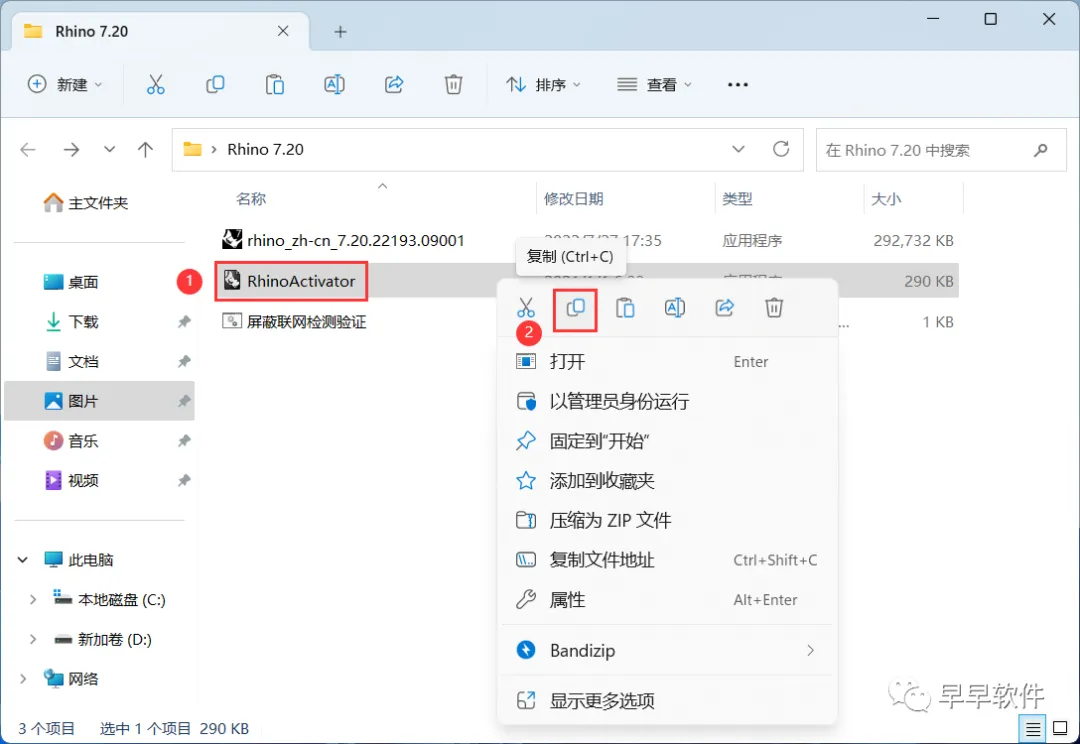
Task: Click the Rhino 7.20 breadcrumb in the address bar
Action: (265, 149)
